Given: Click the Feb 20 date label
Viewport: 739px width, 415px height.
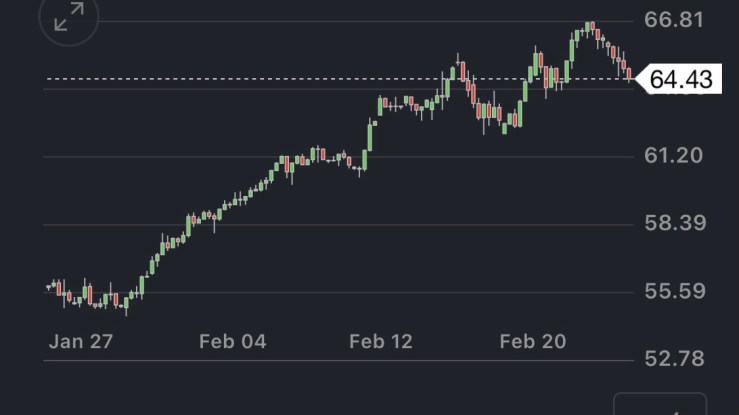Looking at the screenshot, I should click(532, 342).
